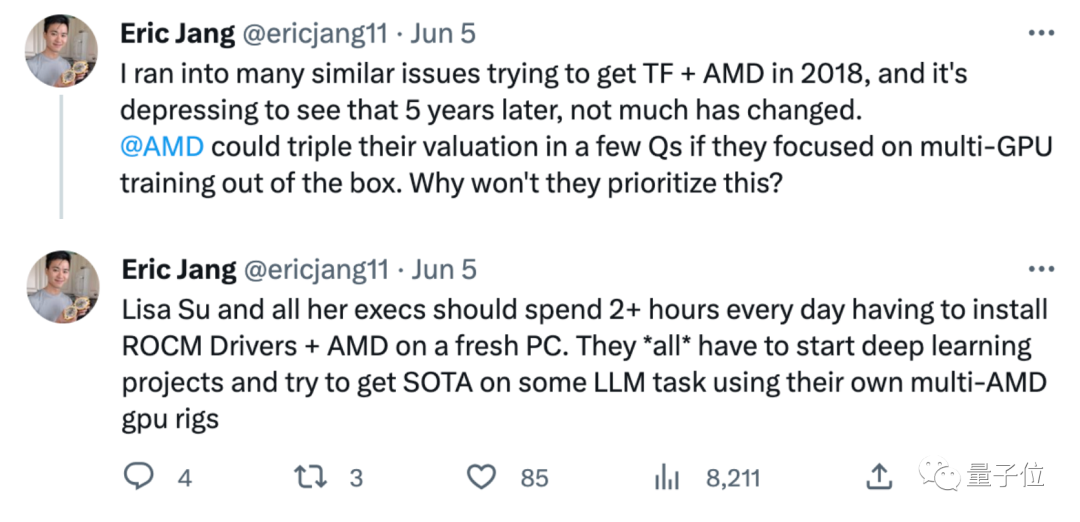Click Eric Jang's name on the second tweet

pos(178,269)
